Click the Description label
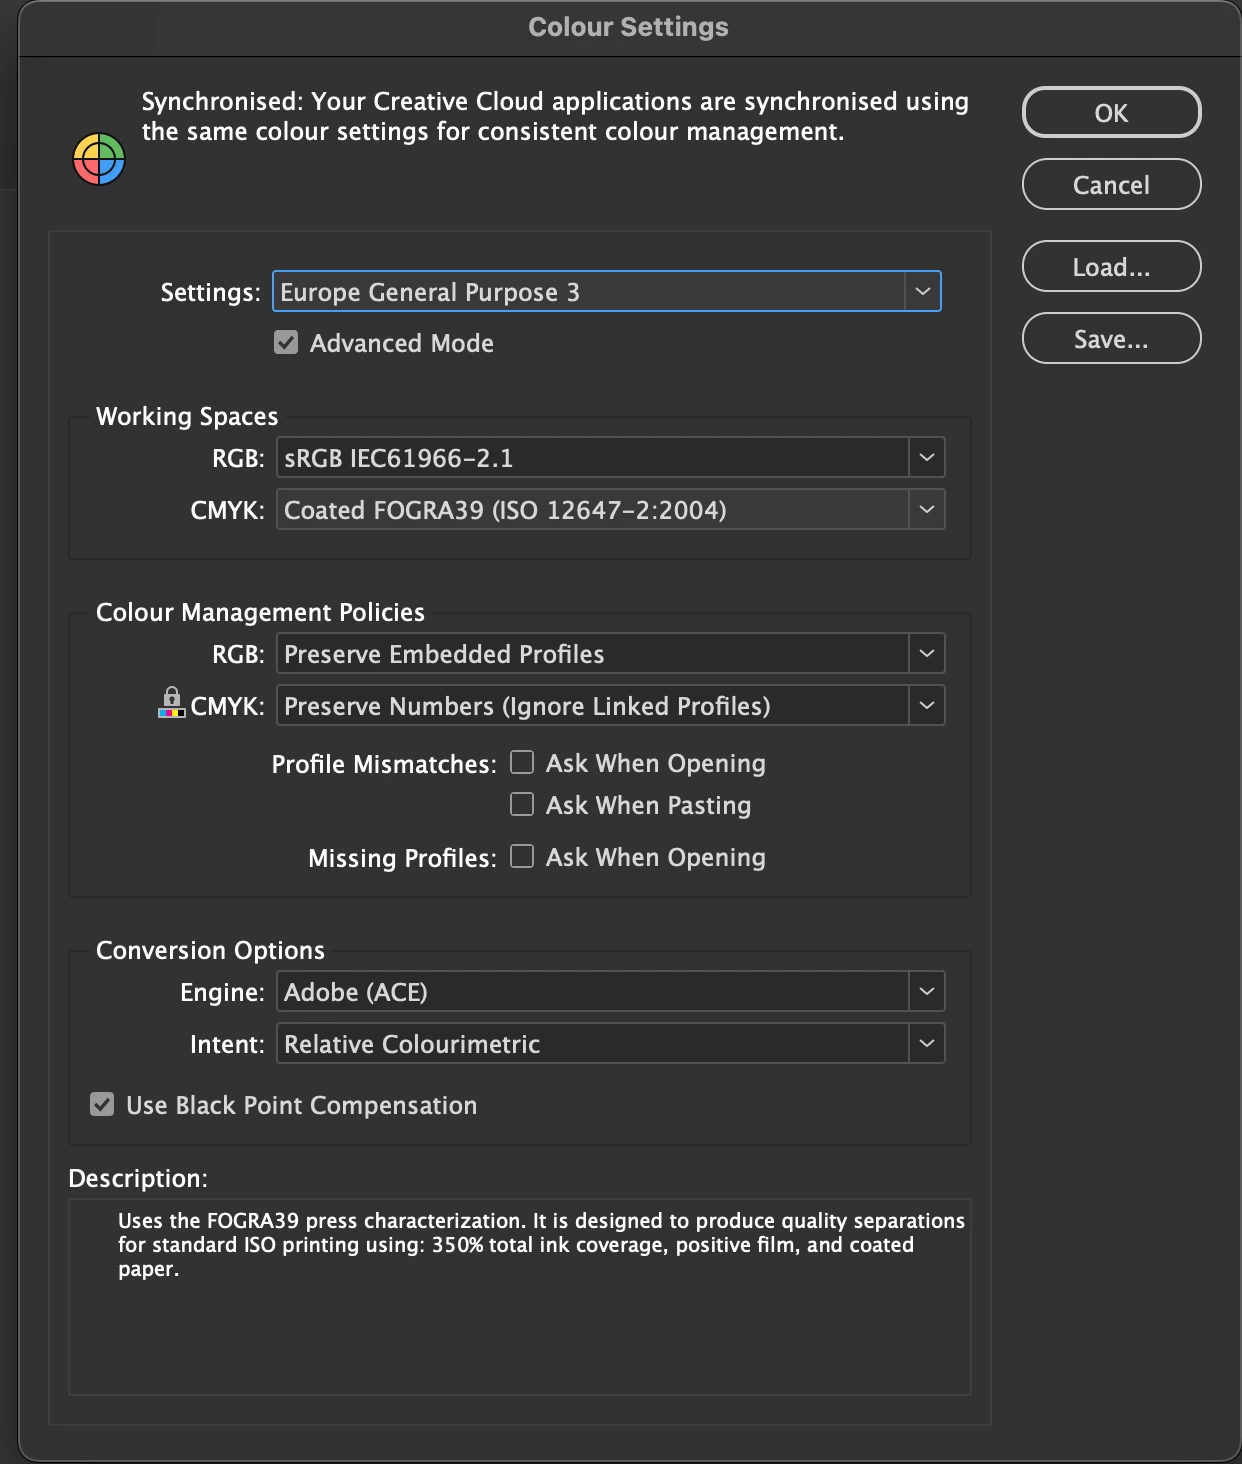This screenshot has height=1464, width=1242. 138,1178
